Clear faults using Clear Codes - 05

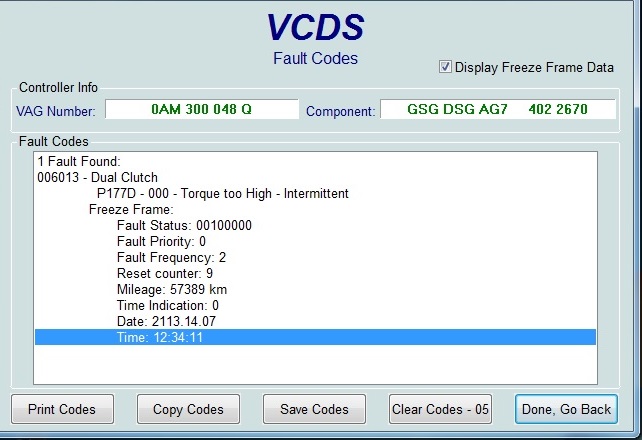click(440, 409)
